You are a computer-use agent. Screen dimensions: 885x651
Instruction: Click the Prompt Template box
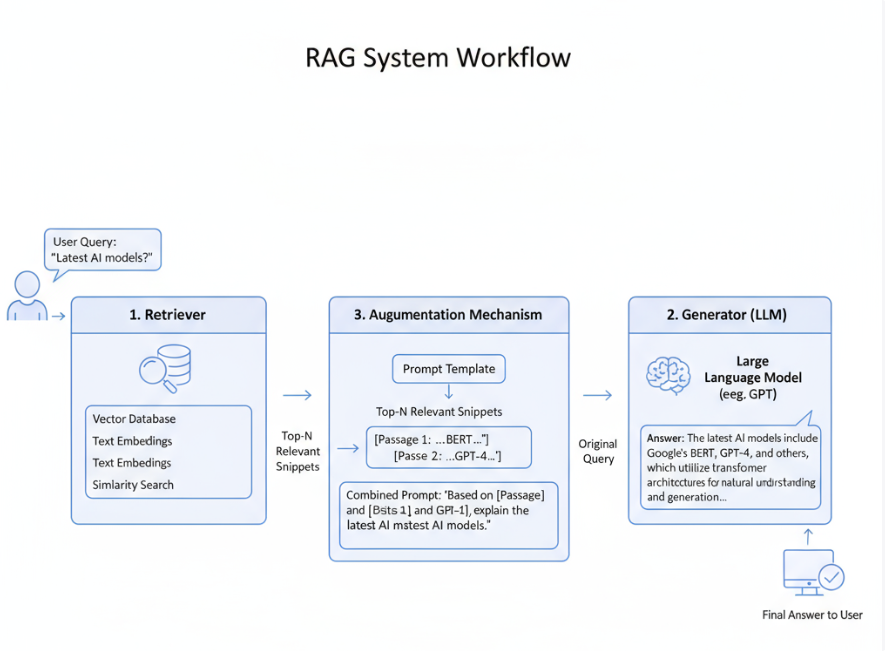click(448, 369)
